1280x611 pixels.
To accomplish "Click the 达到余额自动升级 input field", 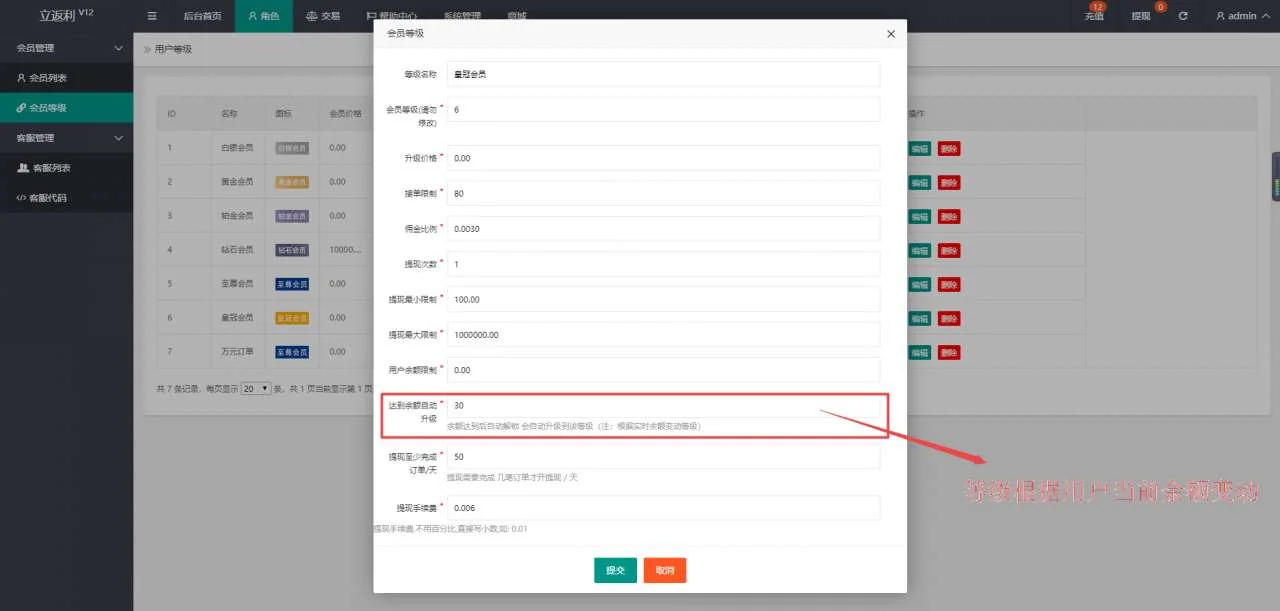I will (x=663, y=406).
